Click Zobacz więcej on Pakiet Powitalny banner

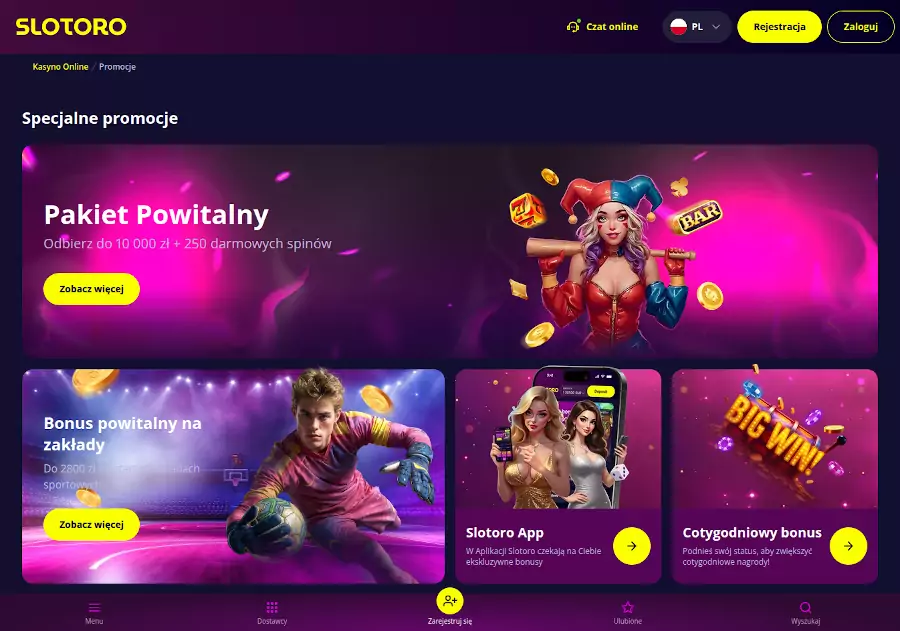pos(91,289)
